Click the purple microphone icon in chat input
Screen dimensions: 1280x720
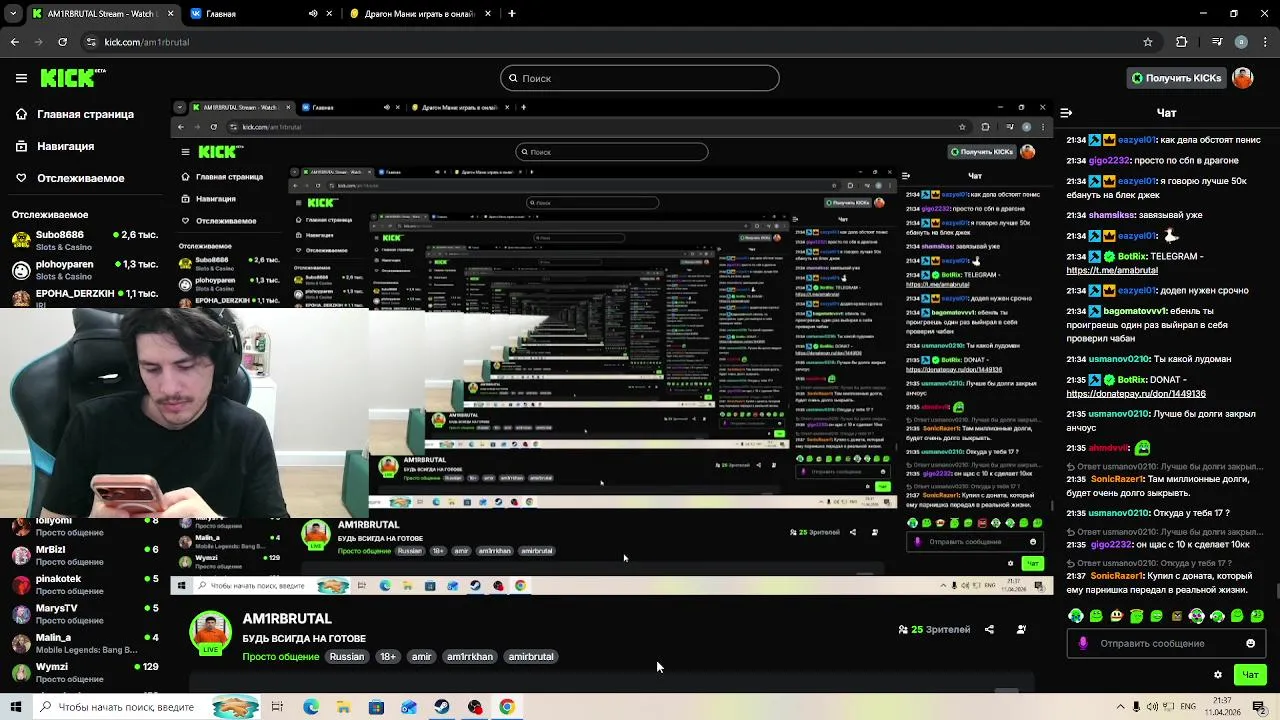pos(1083,643)
